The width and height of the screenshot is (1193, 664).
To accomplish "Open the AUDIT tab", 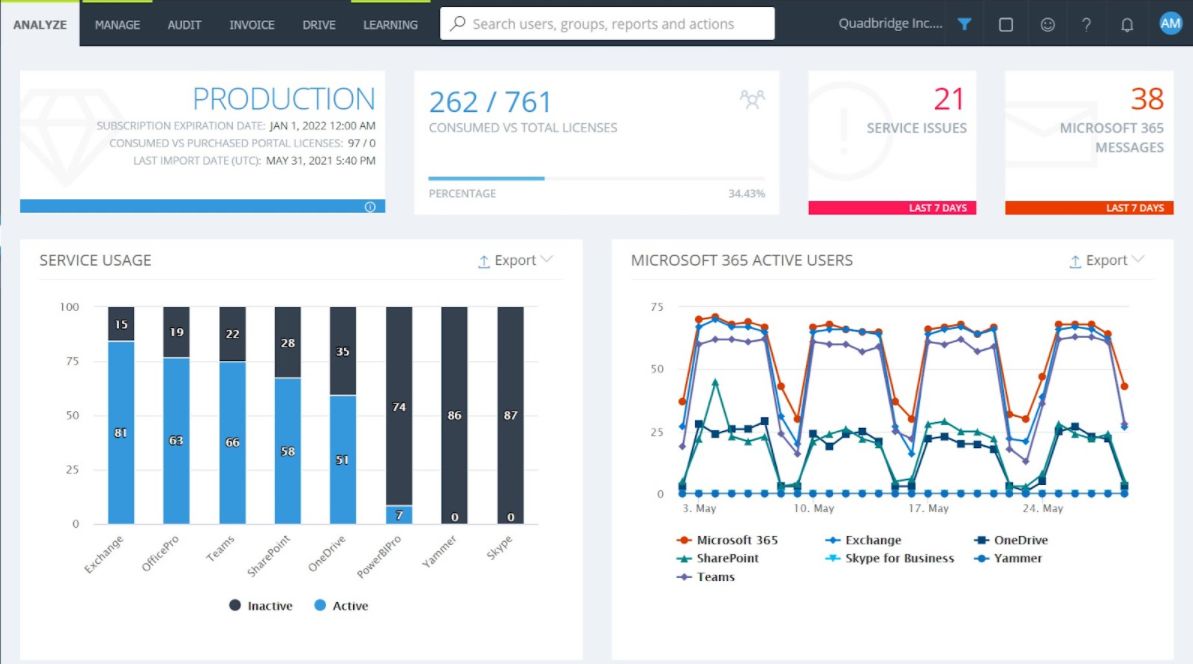I will [184, 24].
